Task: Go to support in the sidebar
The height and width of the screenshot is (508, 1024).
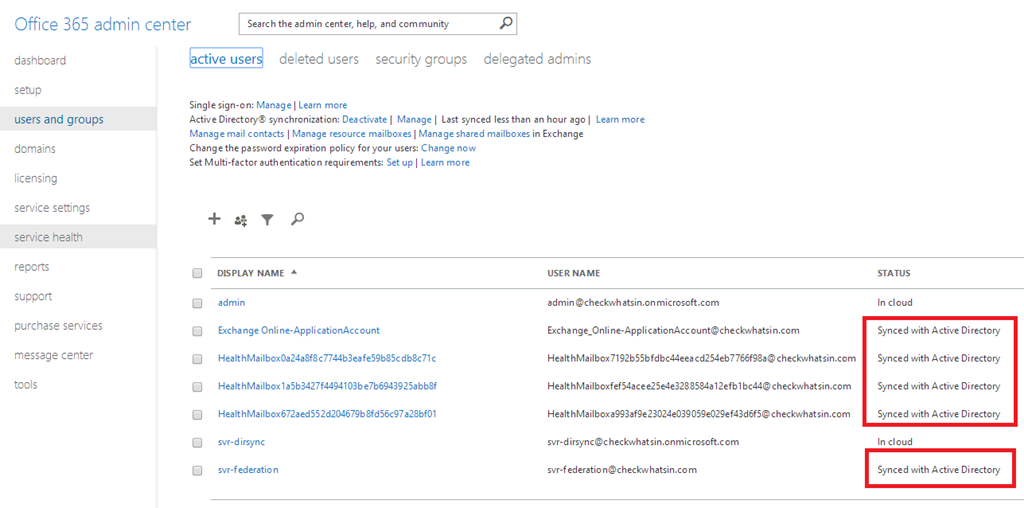Action: (x=33, y=296)
